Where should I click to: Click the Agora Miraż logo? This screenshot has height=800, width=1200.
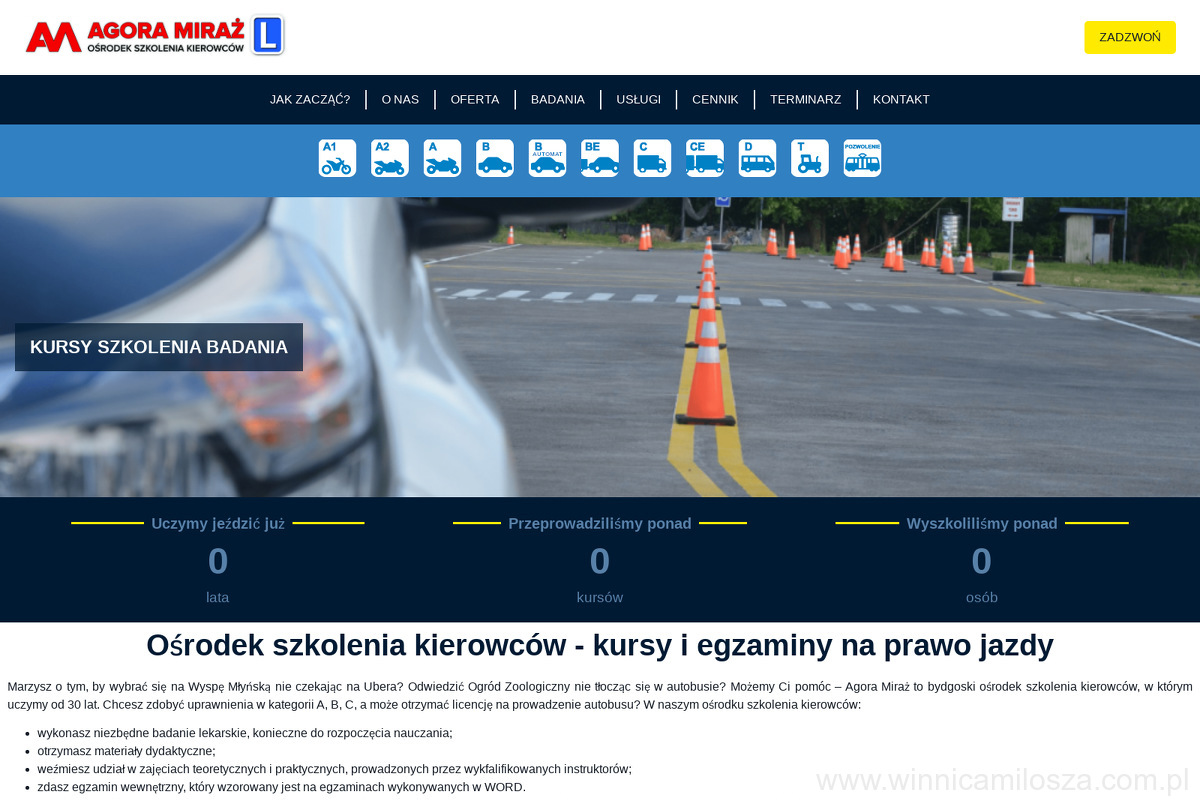pyautogui.click(x=155, y=36)
